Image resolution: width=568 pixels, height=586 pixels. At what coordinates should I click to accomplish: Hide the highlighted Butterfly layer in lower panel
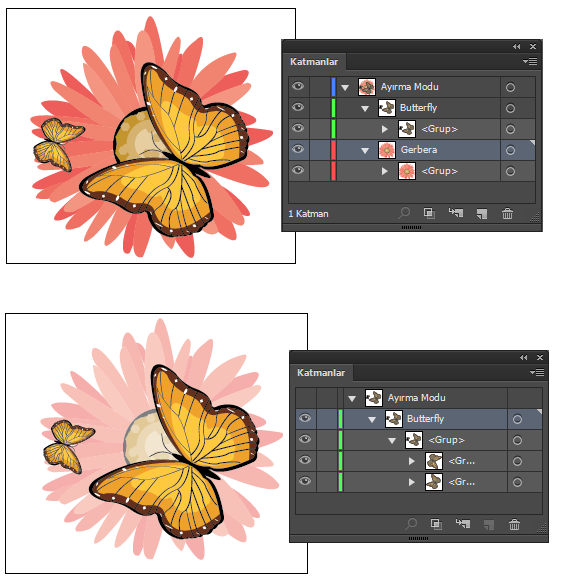(x=305, y=418)
